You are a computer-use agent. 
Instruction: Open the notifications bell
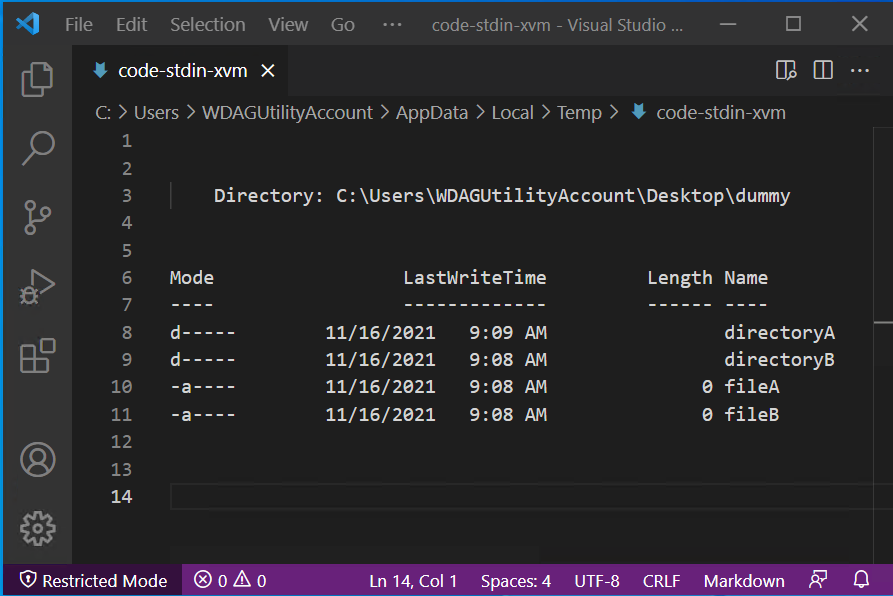click(x=861, y=580)
